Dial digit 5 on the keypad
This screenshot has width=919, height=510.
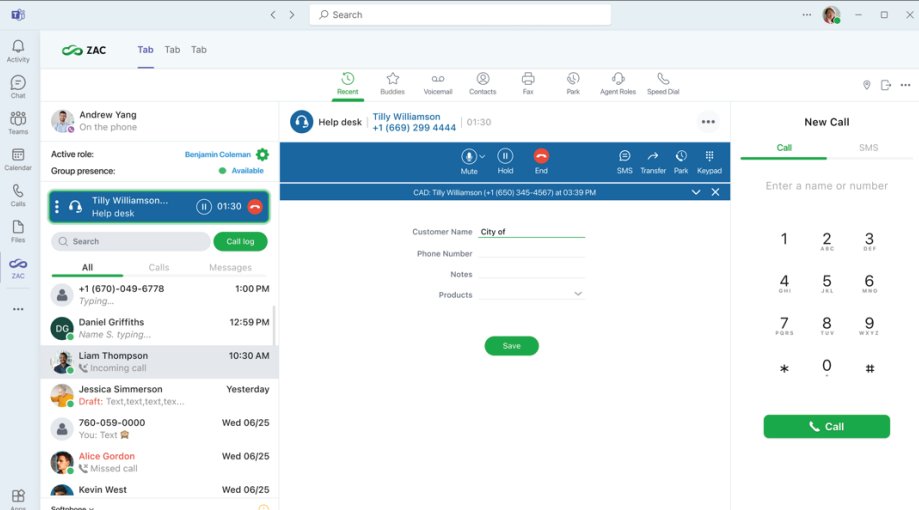click(826, 283)
